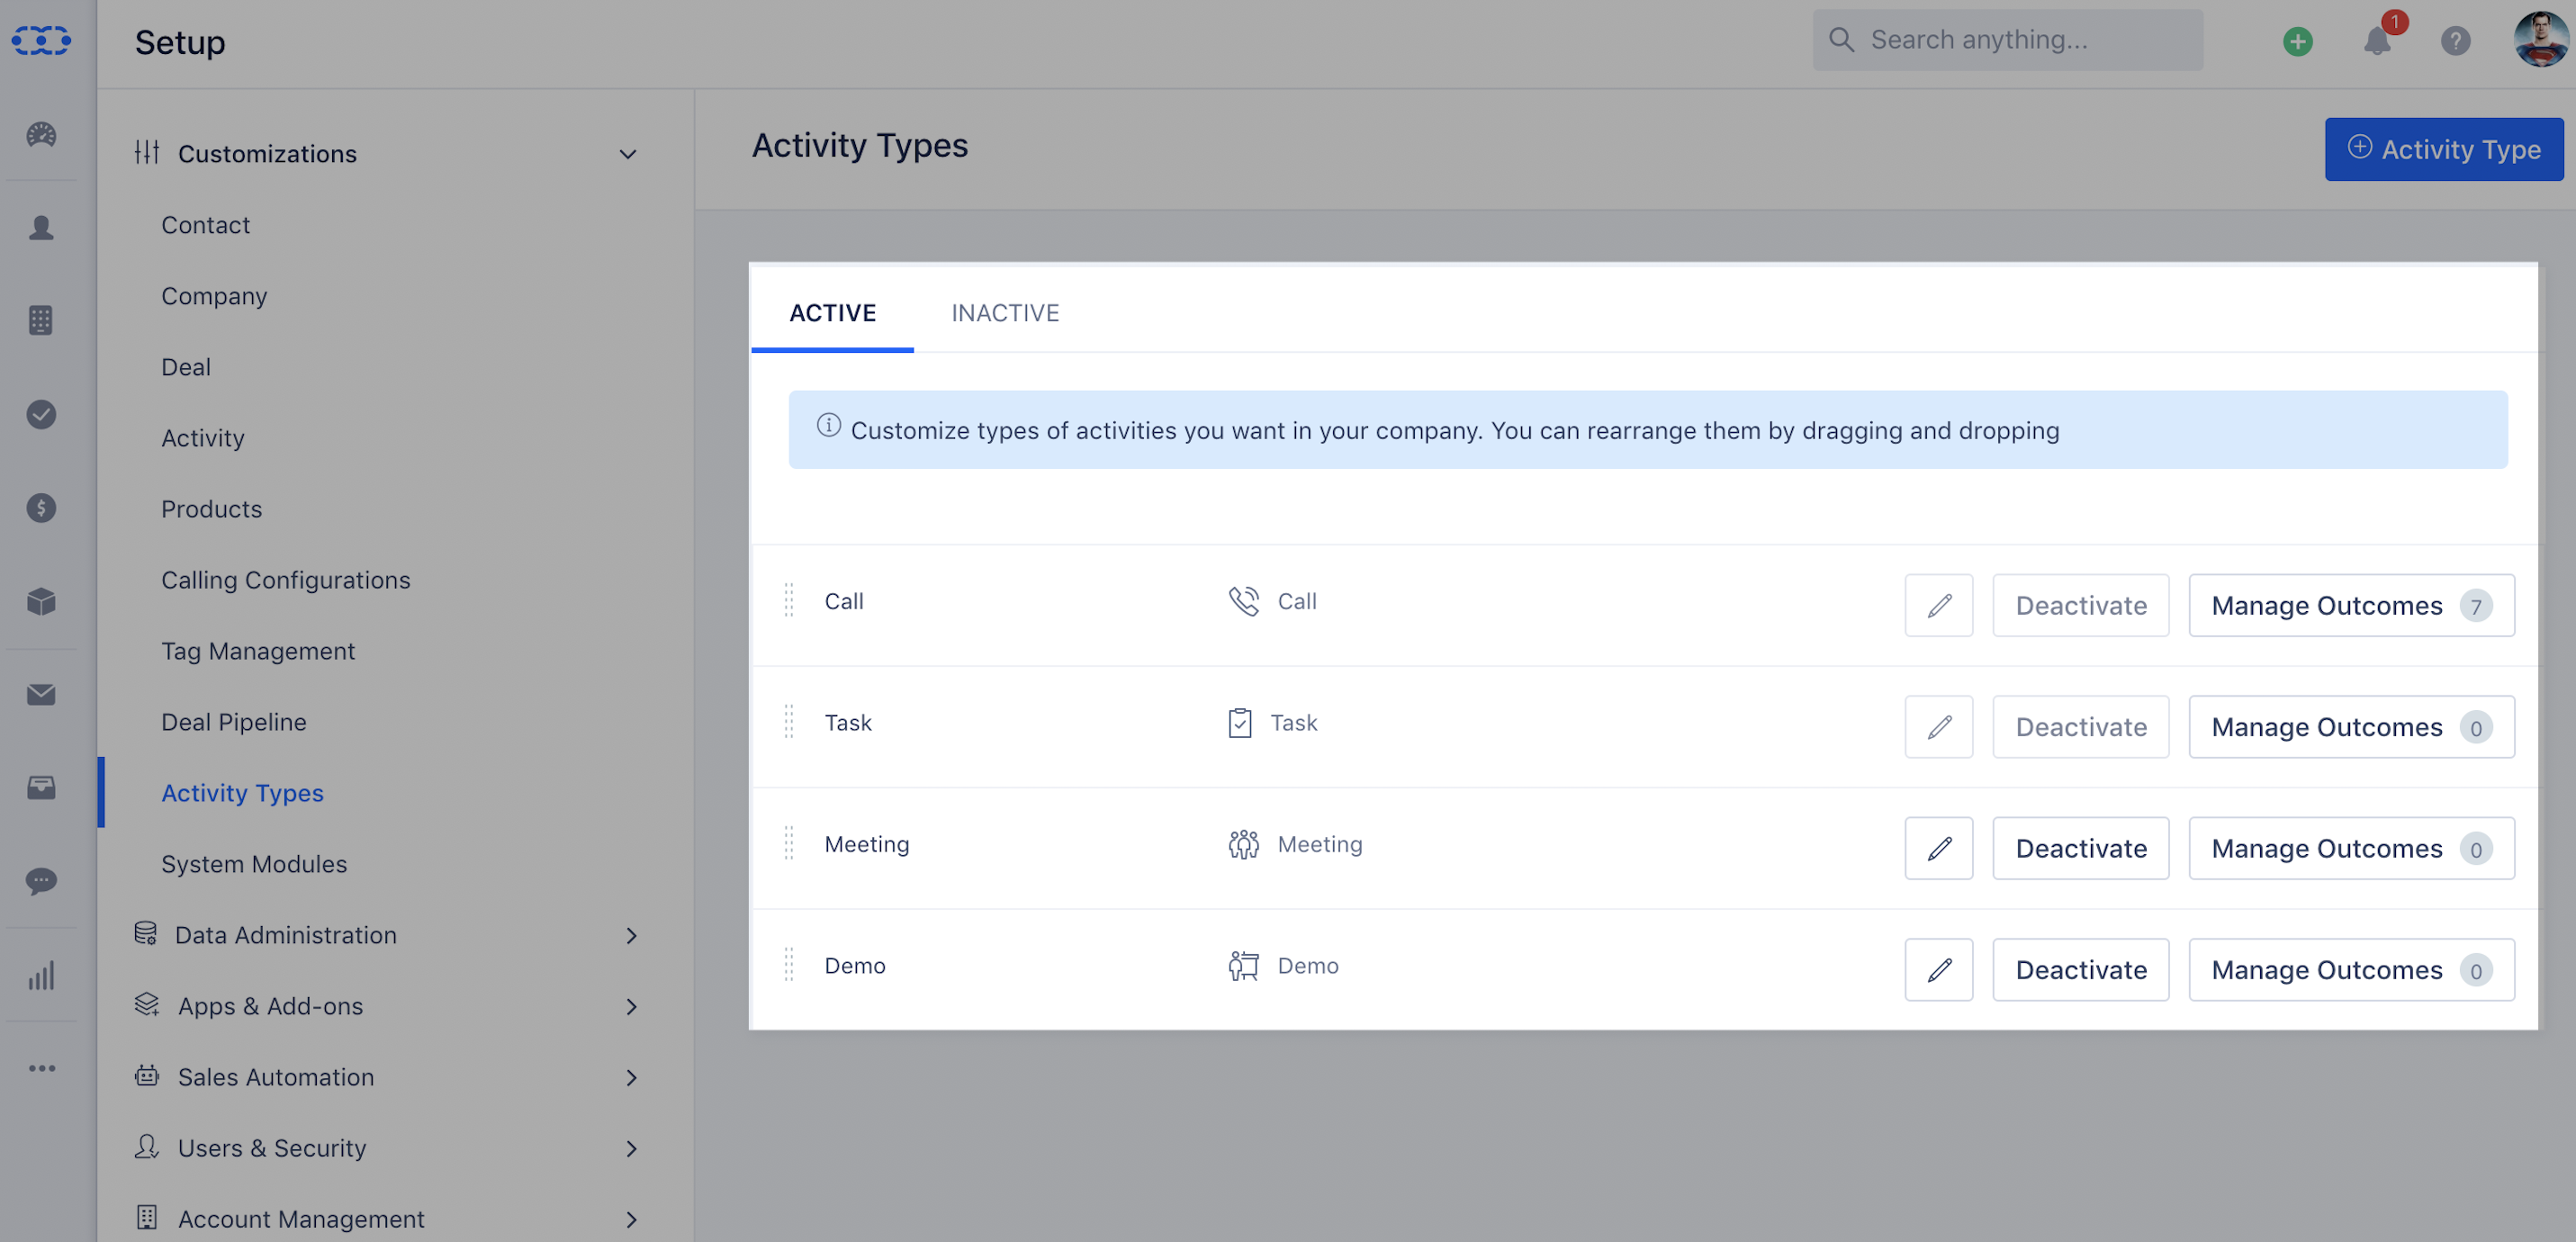The image size is (2576, 1242).
Task: Click the drag handle of the Meeting row
Action: [x=789, y=843]
